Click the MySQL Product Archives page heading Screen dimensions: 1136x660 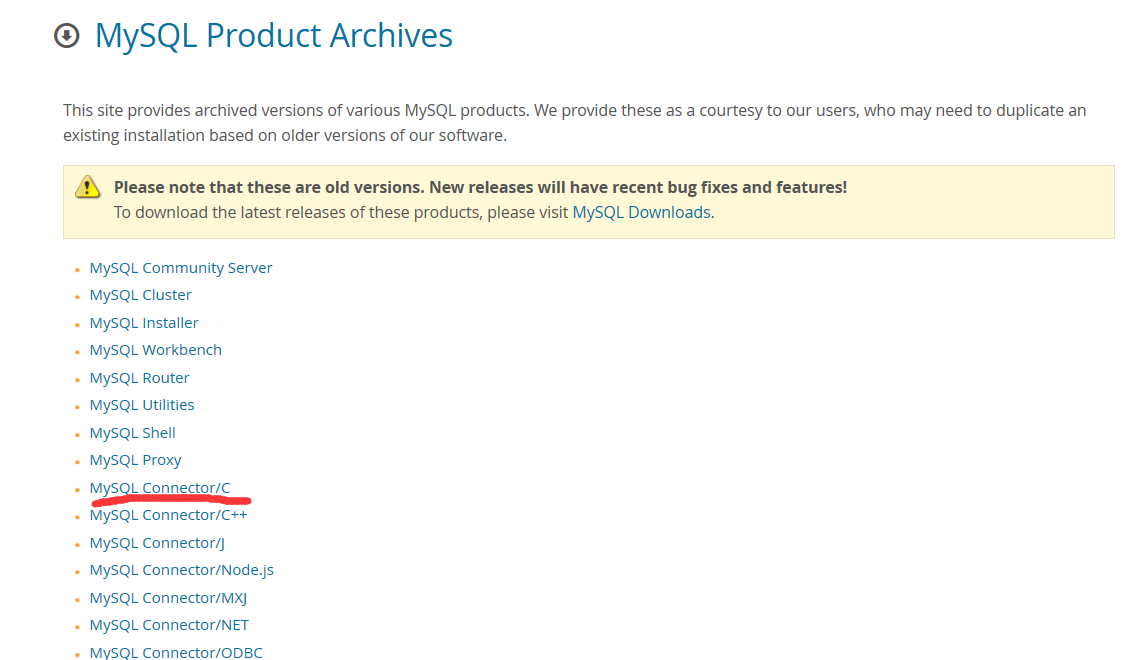[x=273, y=35]
